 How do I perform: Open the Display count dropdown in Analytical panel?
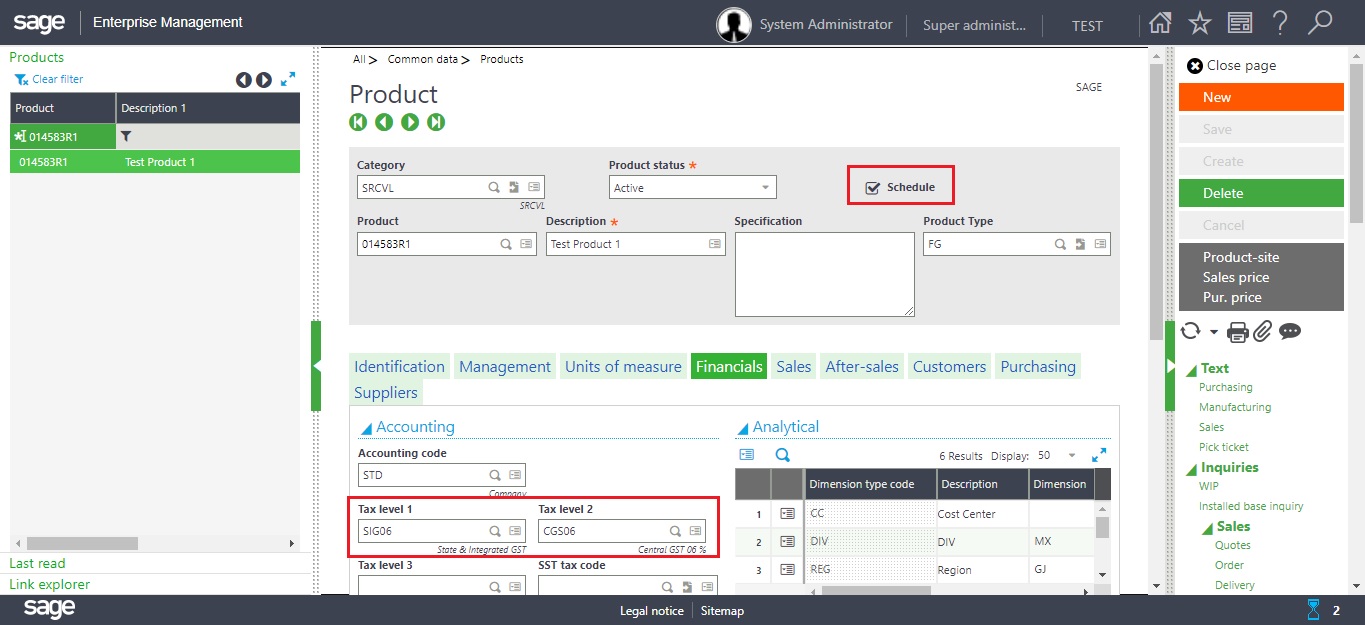(x=1072, y=454)
